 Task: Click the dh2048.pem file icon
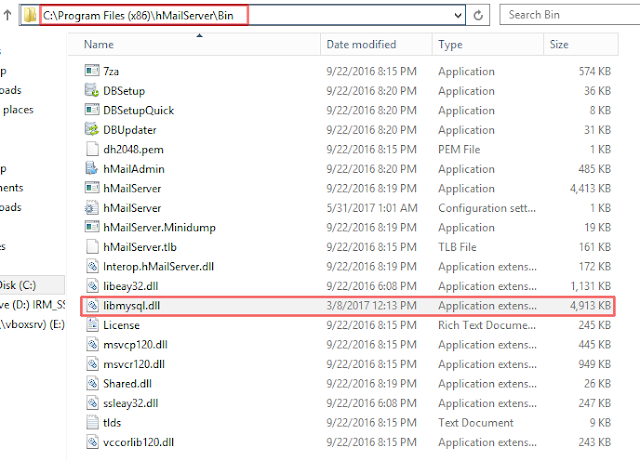[92, 149]
